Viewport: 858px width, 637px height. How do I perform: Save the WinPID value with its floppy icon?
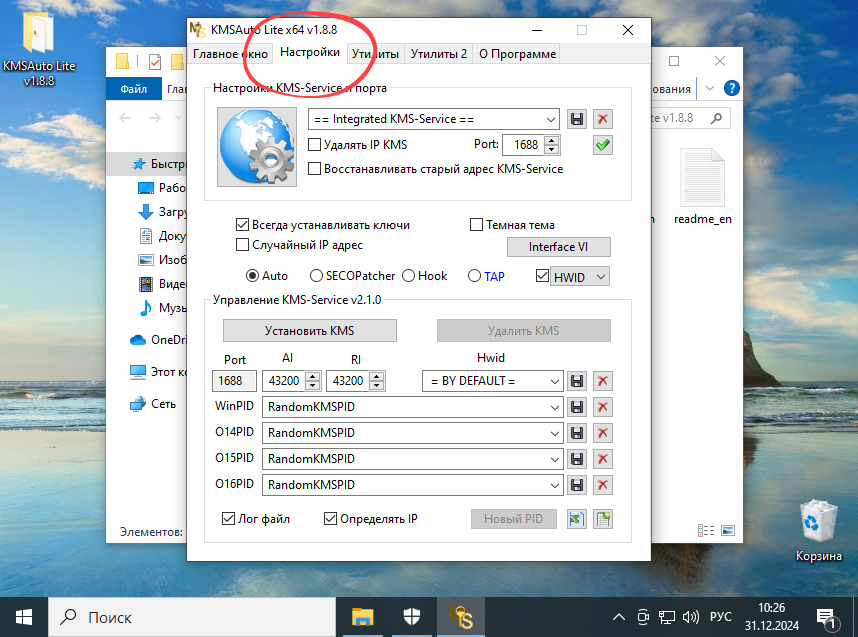576,407
